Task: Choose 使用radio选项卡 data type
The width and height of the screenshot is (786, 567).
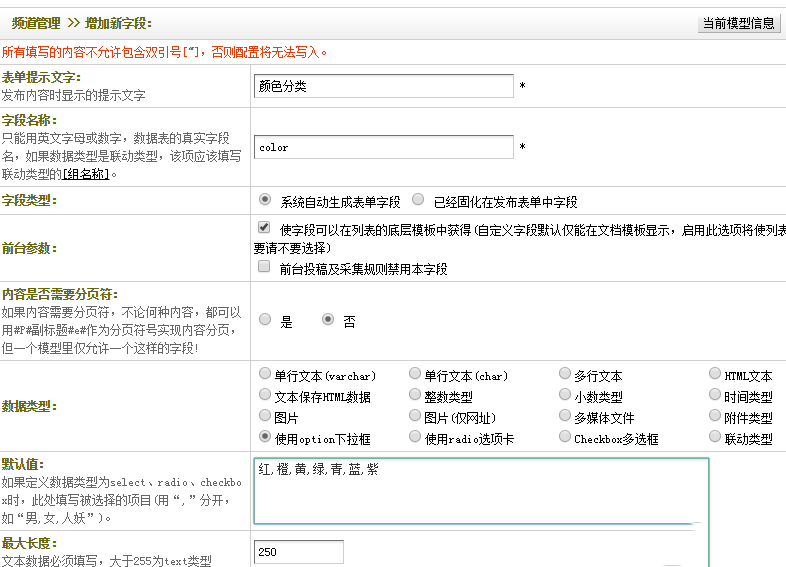Action: tap(415, 437)
